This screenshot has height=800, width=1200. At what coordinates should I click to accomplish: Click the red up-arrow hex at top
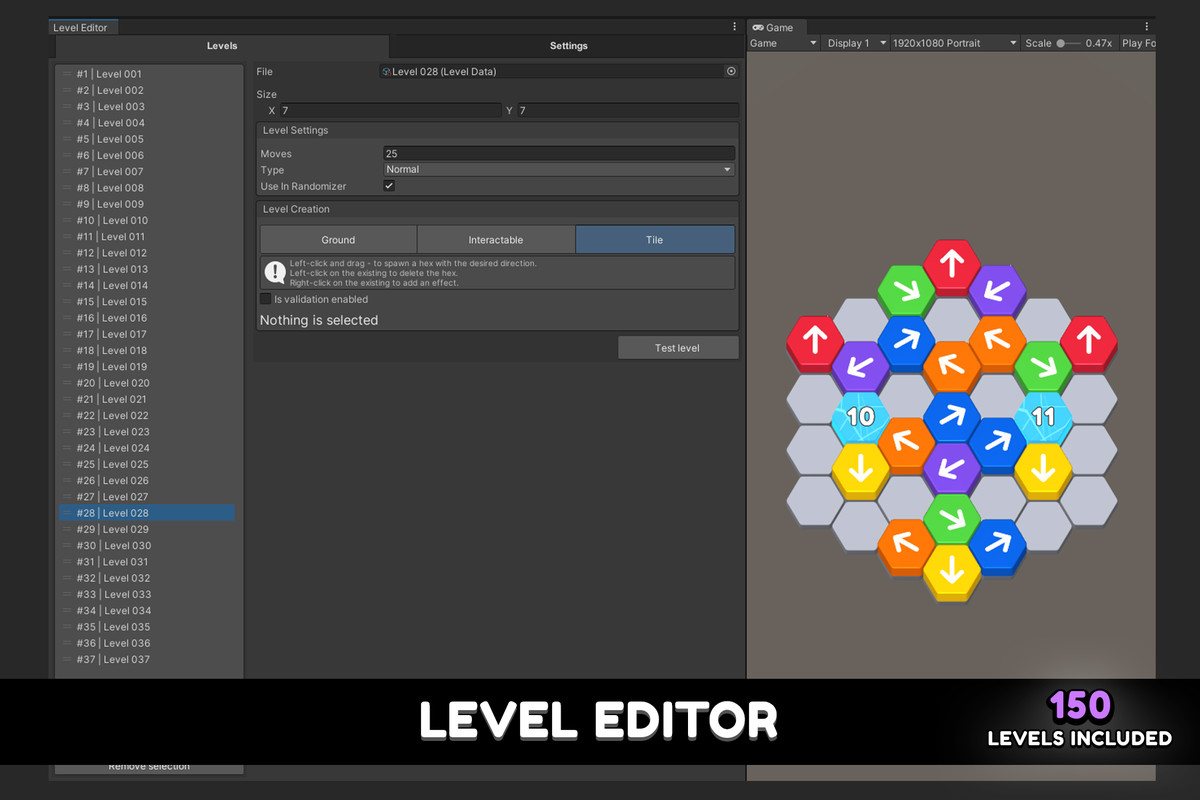click(952, 263)
